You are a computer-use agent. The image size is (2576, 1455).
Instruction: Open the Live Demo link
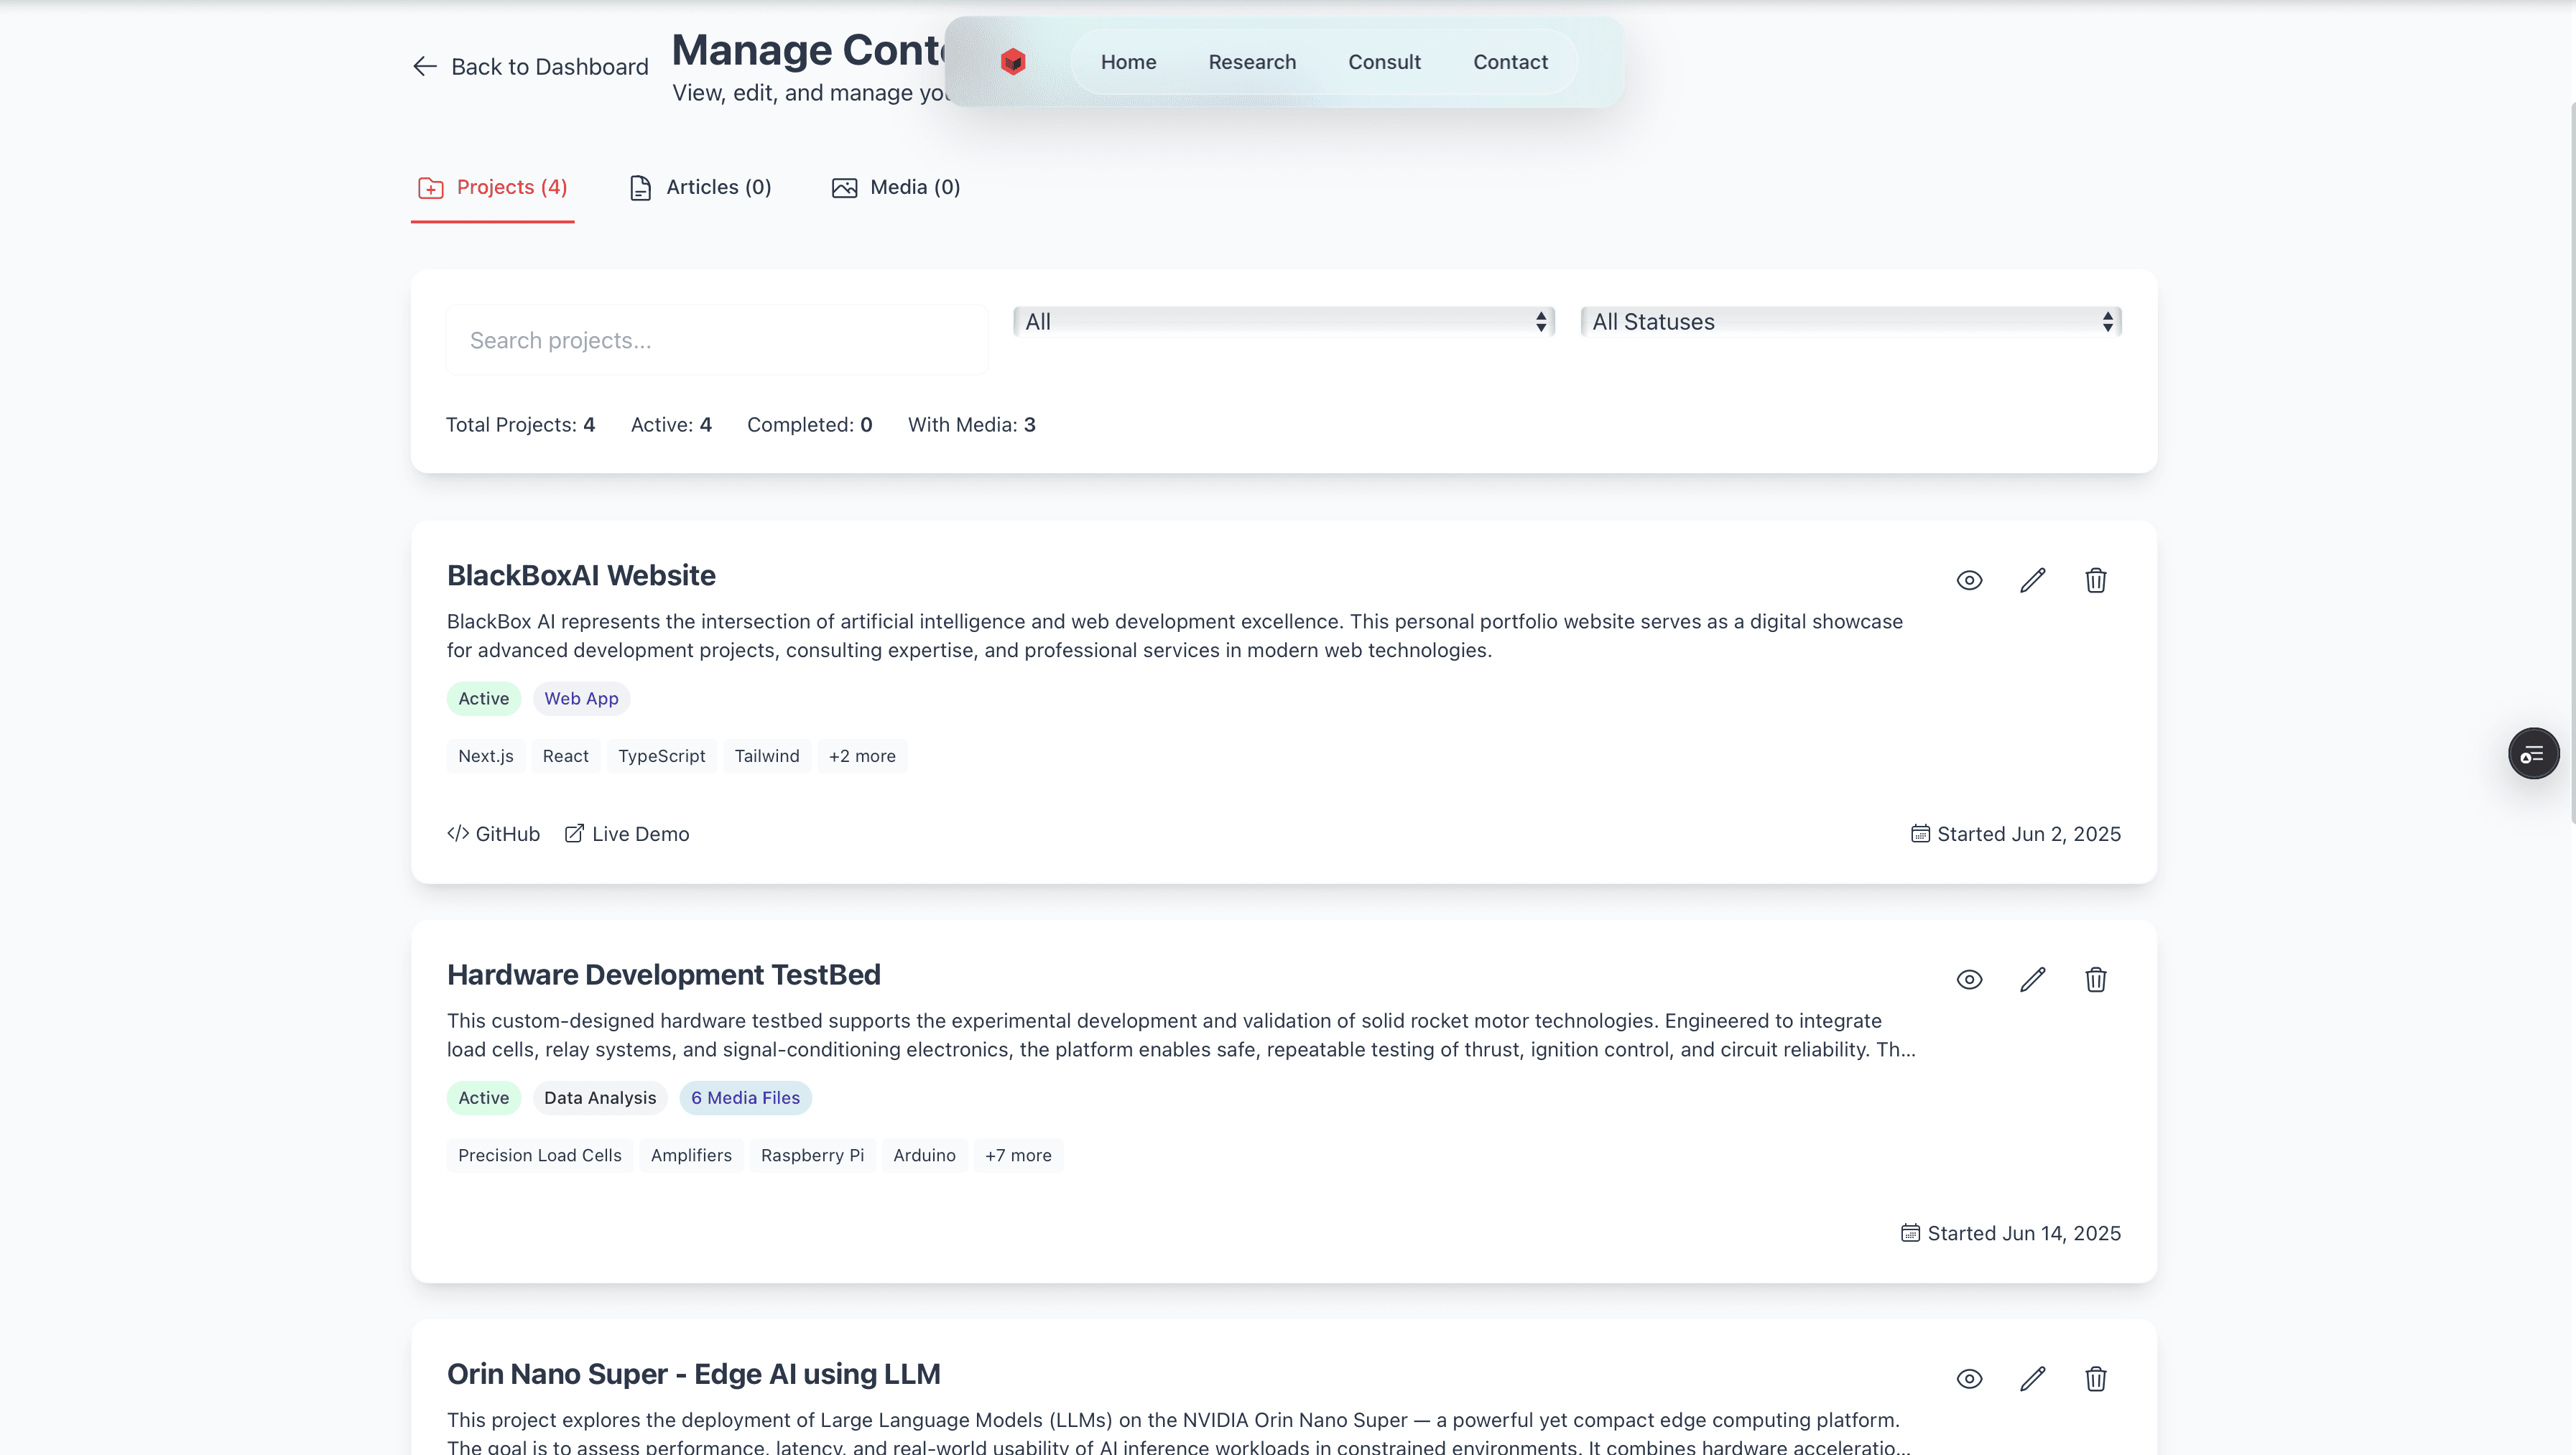click(627, 833)
